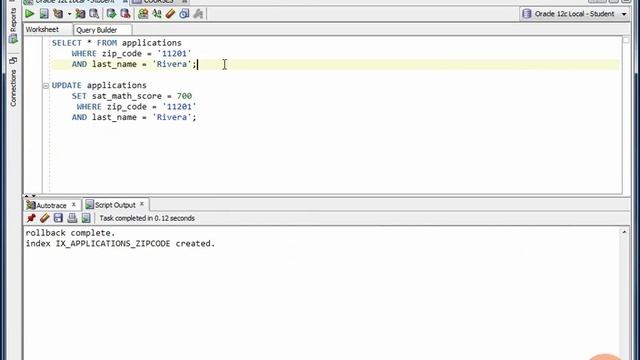Click 'UPDATE applications' in the editor
Image resolution: width=640 pixels, height=360 pixels.
(x=99, y=85)
